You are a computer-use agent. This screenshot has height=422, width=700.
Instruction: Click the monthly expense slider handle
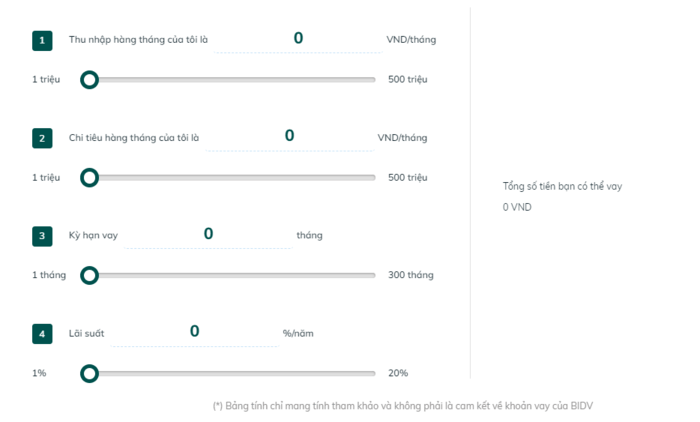click(x=89, y=178)
